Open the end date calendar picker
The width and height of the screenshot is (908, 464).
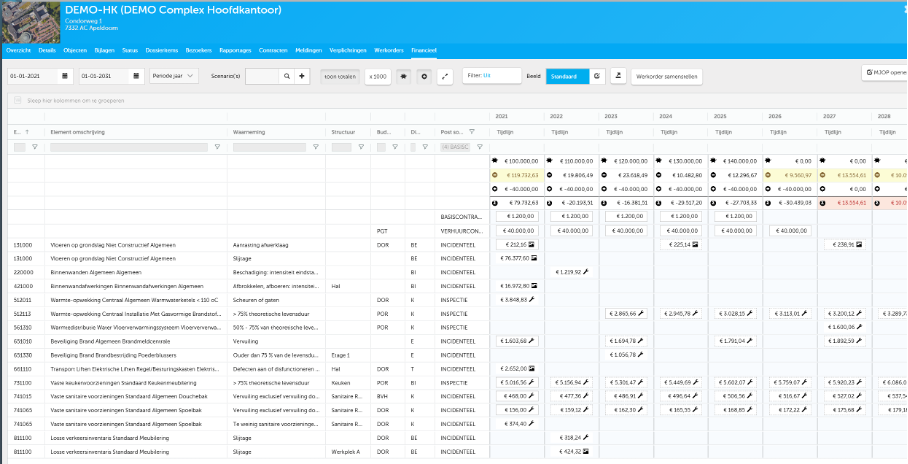point(136,76)
